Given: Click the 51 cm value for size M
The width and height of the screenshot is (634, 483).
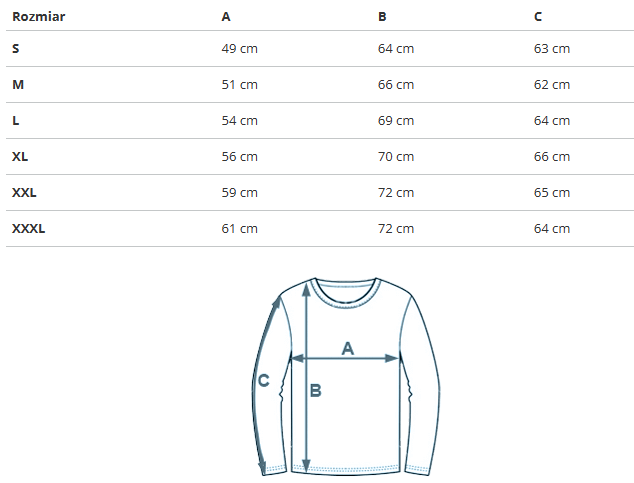Looking at the screenshot, I should click(239, 85).
